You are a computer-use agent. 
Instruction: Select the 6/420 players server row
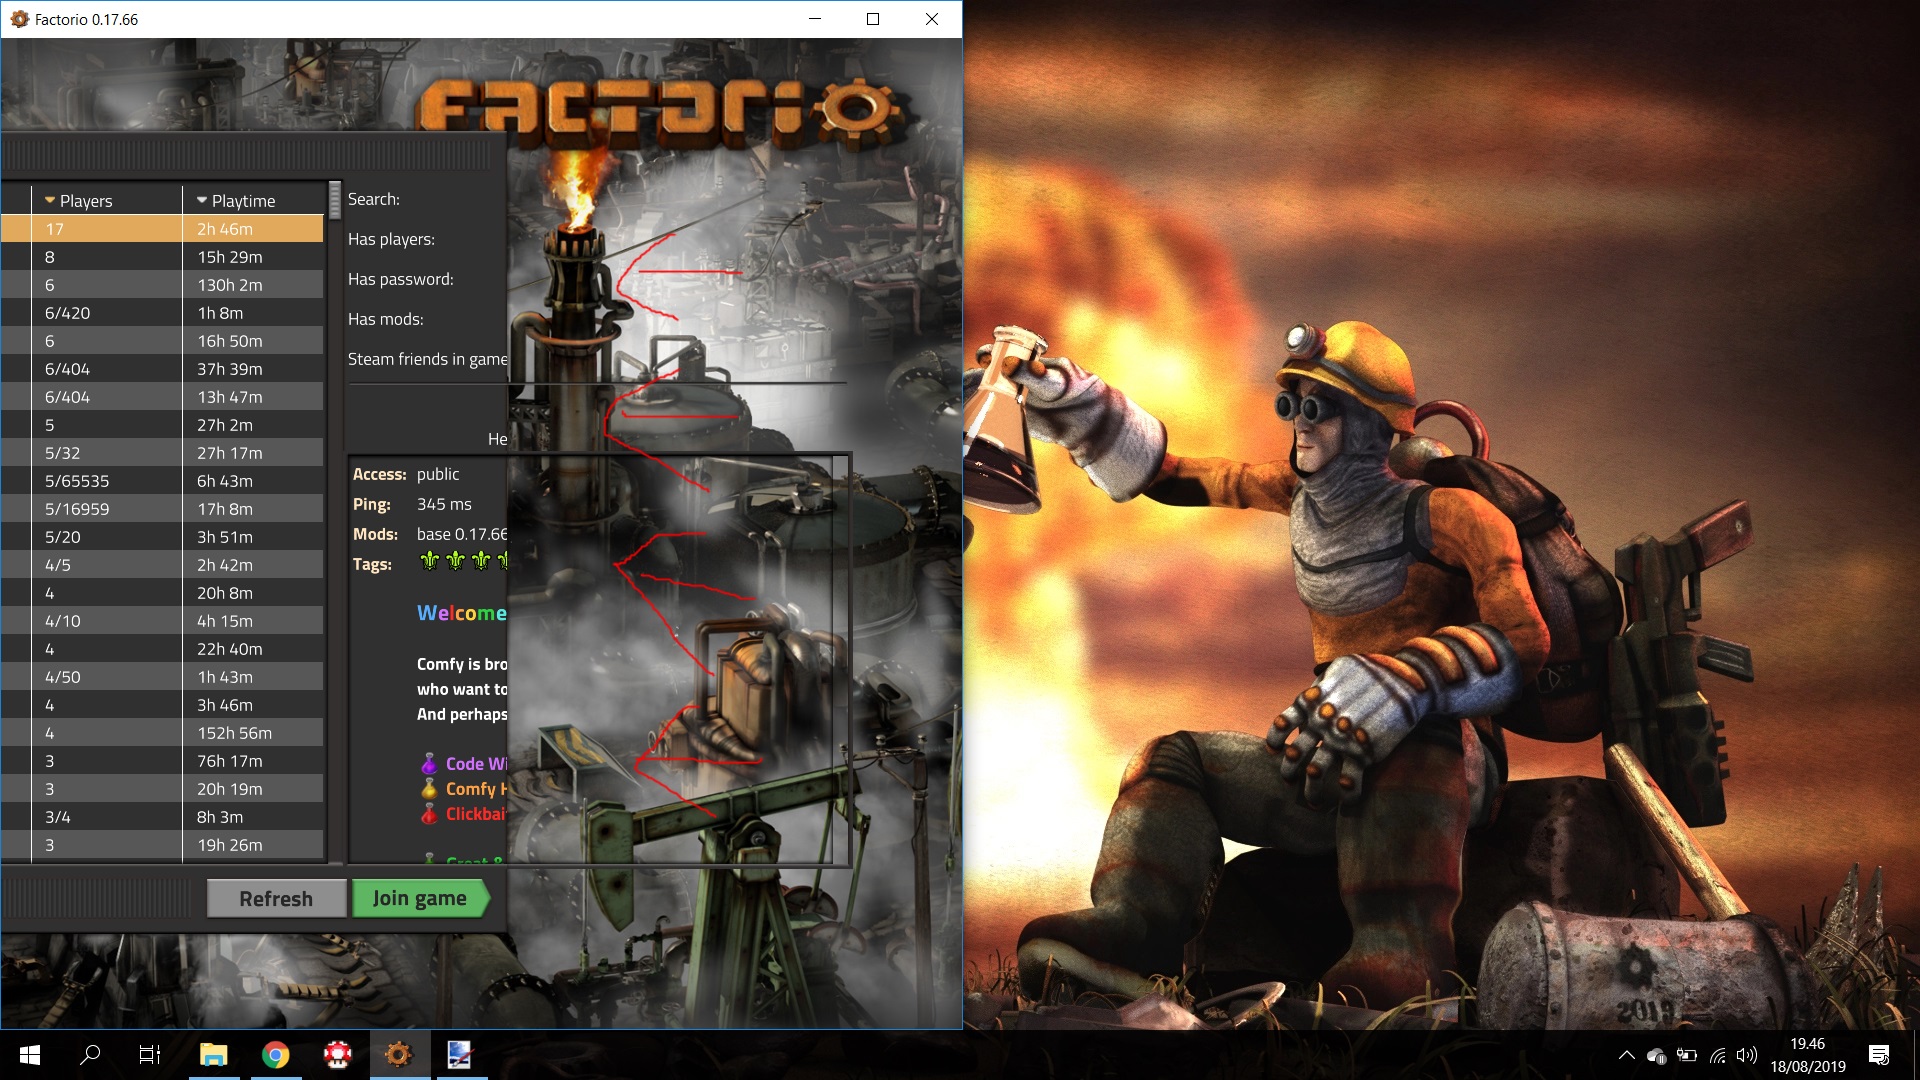point(162,313)
